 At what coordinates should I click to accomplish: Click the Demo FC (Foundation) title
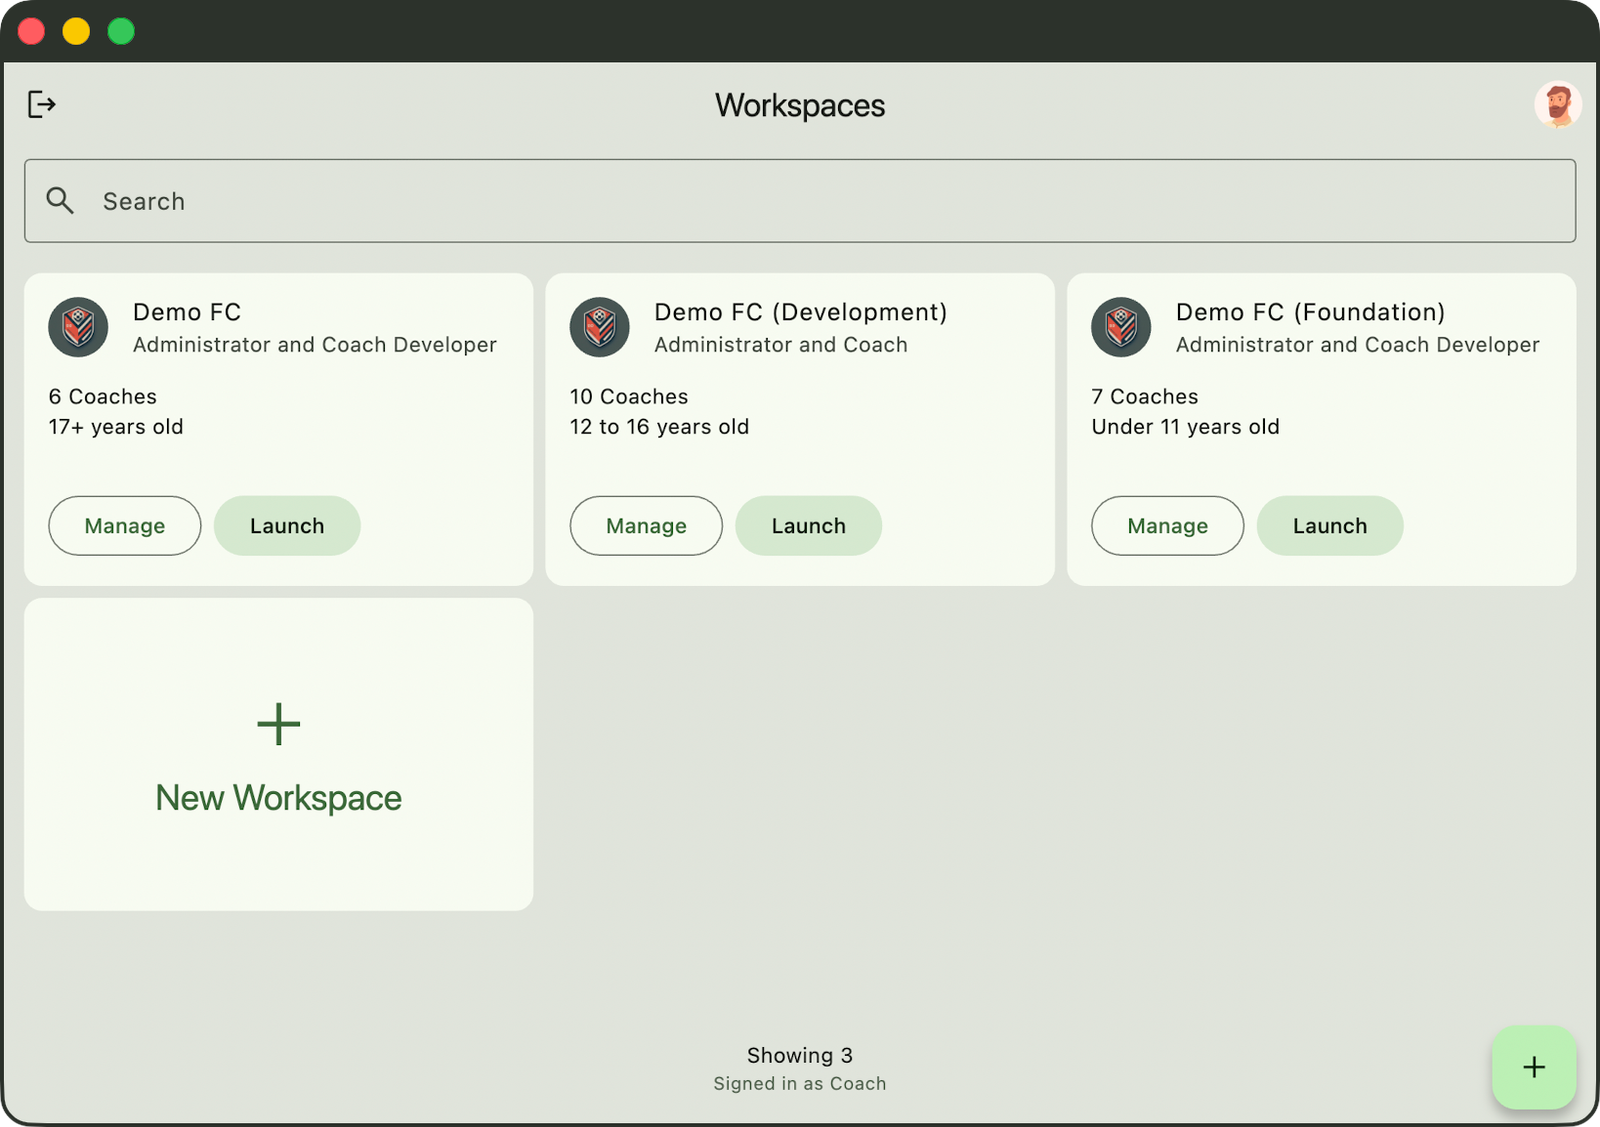pos(1310,312)
